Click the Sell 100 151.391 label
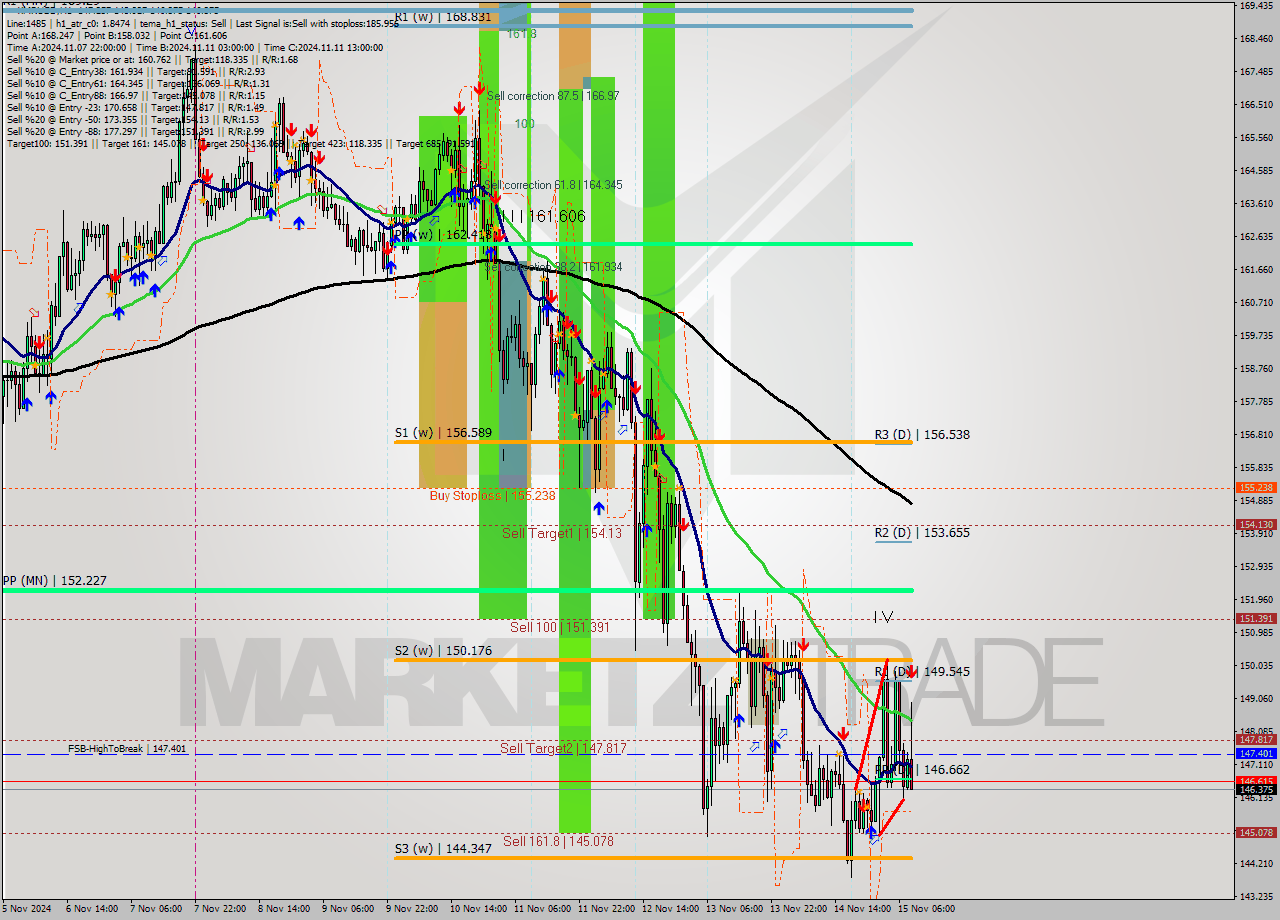This screenshot has width=1280, height=920. click(x=560, y=627)
